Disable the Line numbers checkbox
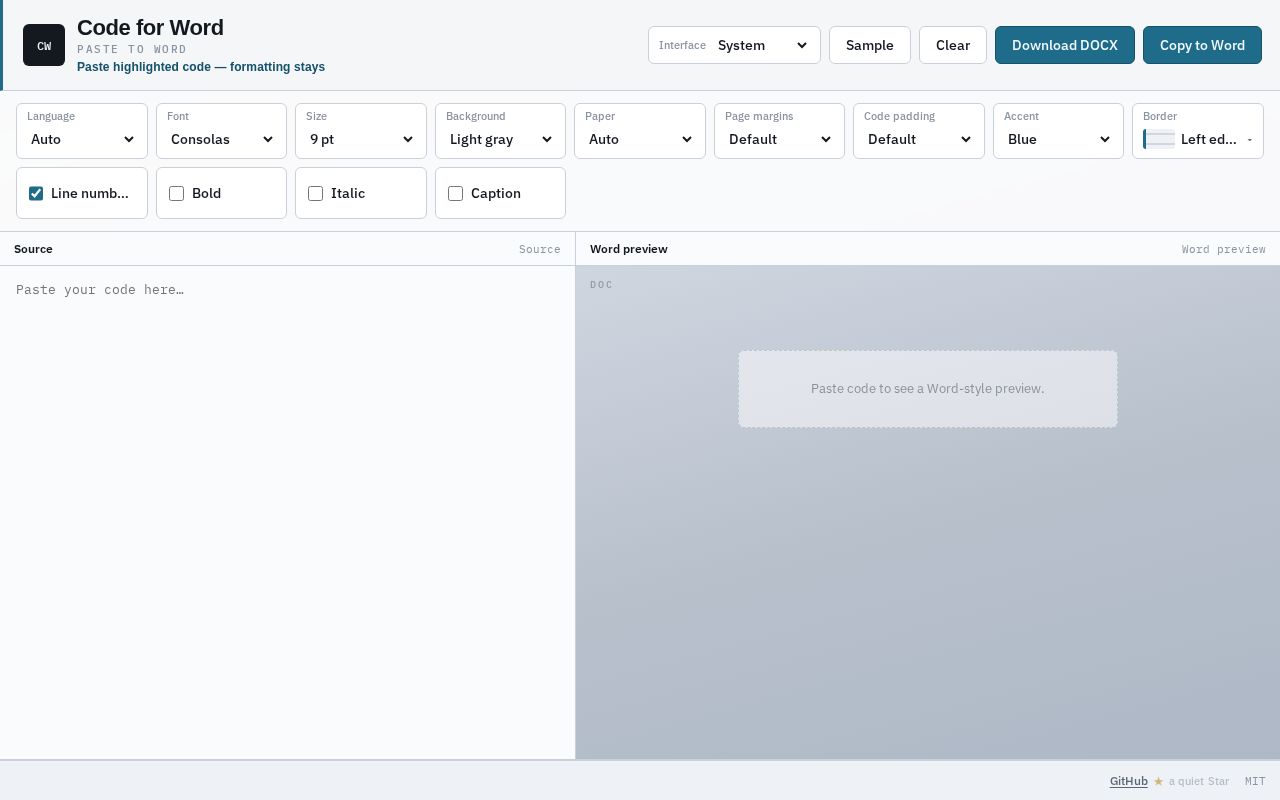Screen dimensions: 1280x800 coord(36,193)
